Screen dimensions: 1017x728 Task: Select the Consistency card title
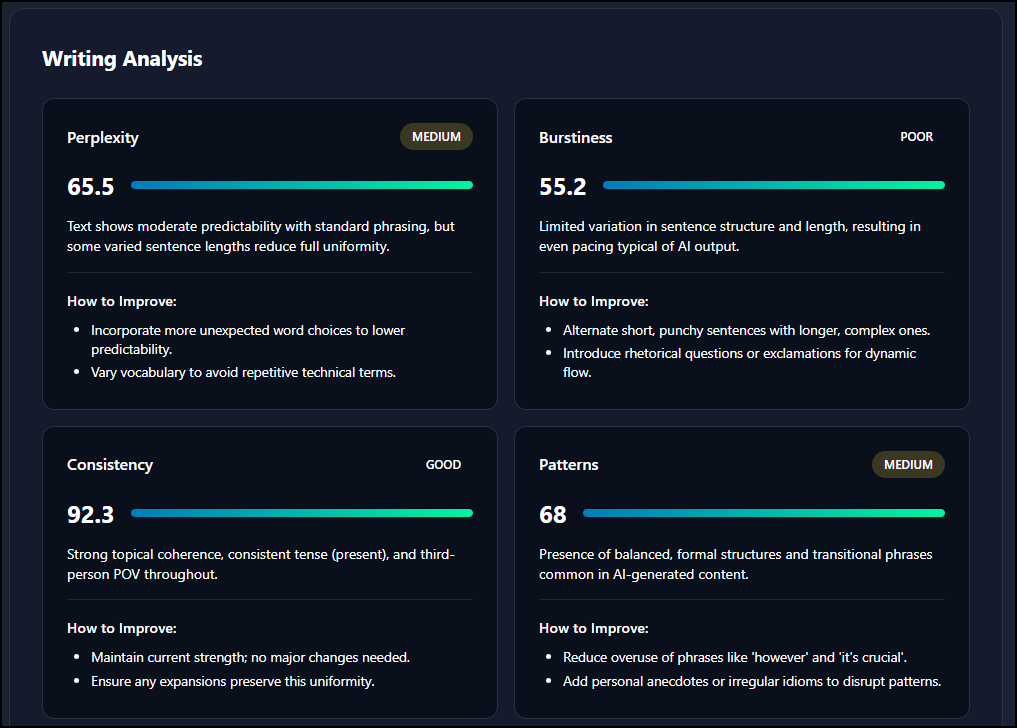(x=110, y=465)
